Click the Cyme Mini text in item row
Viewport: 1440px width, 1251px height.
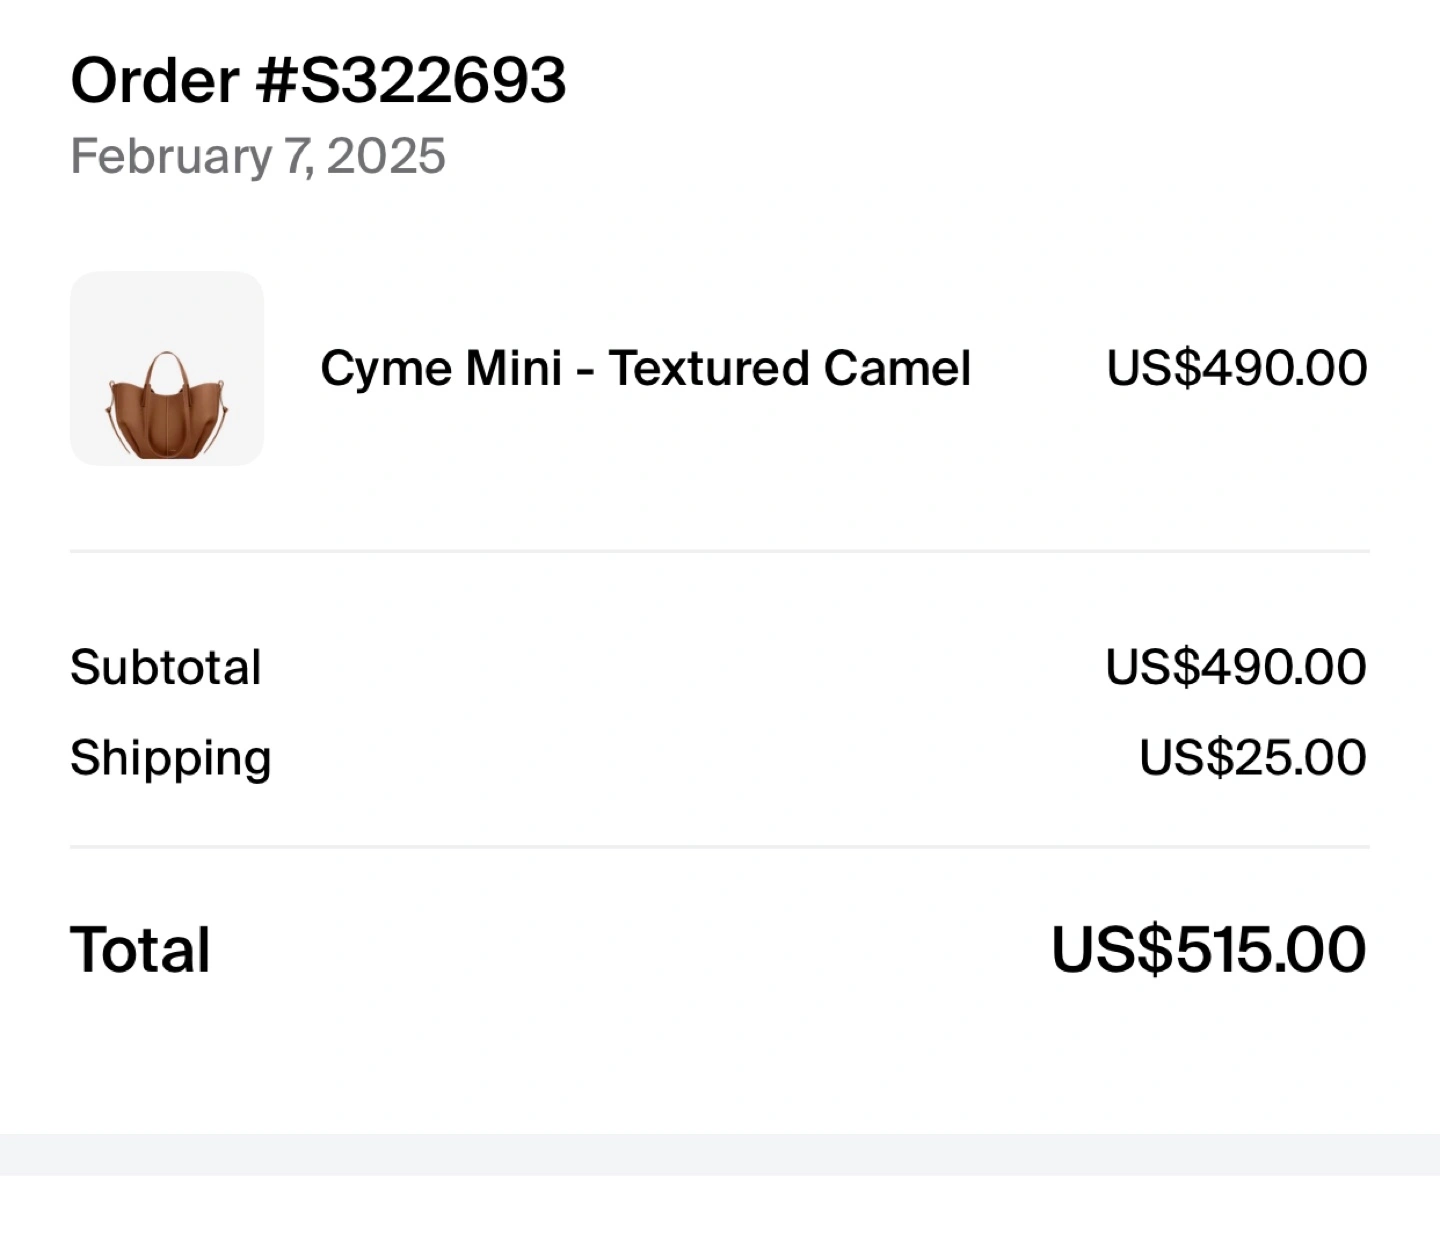441,369
